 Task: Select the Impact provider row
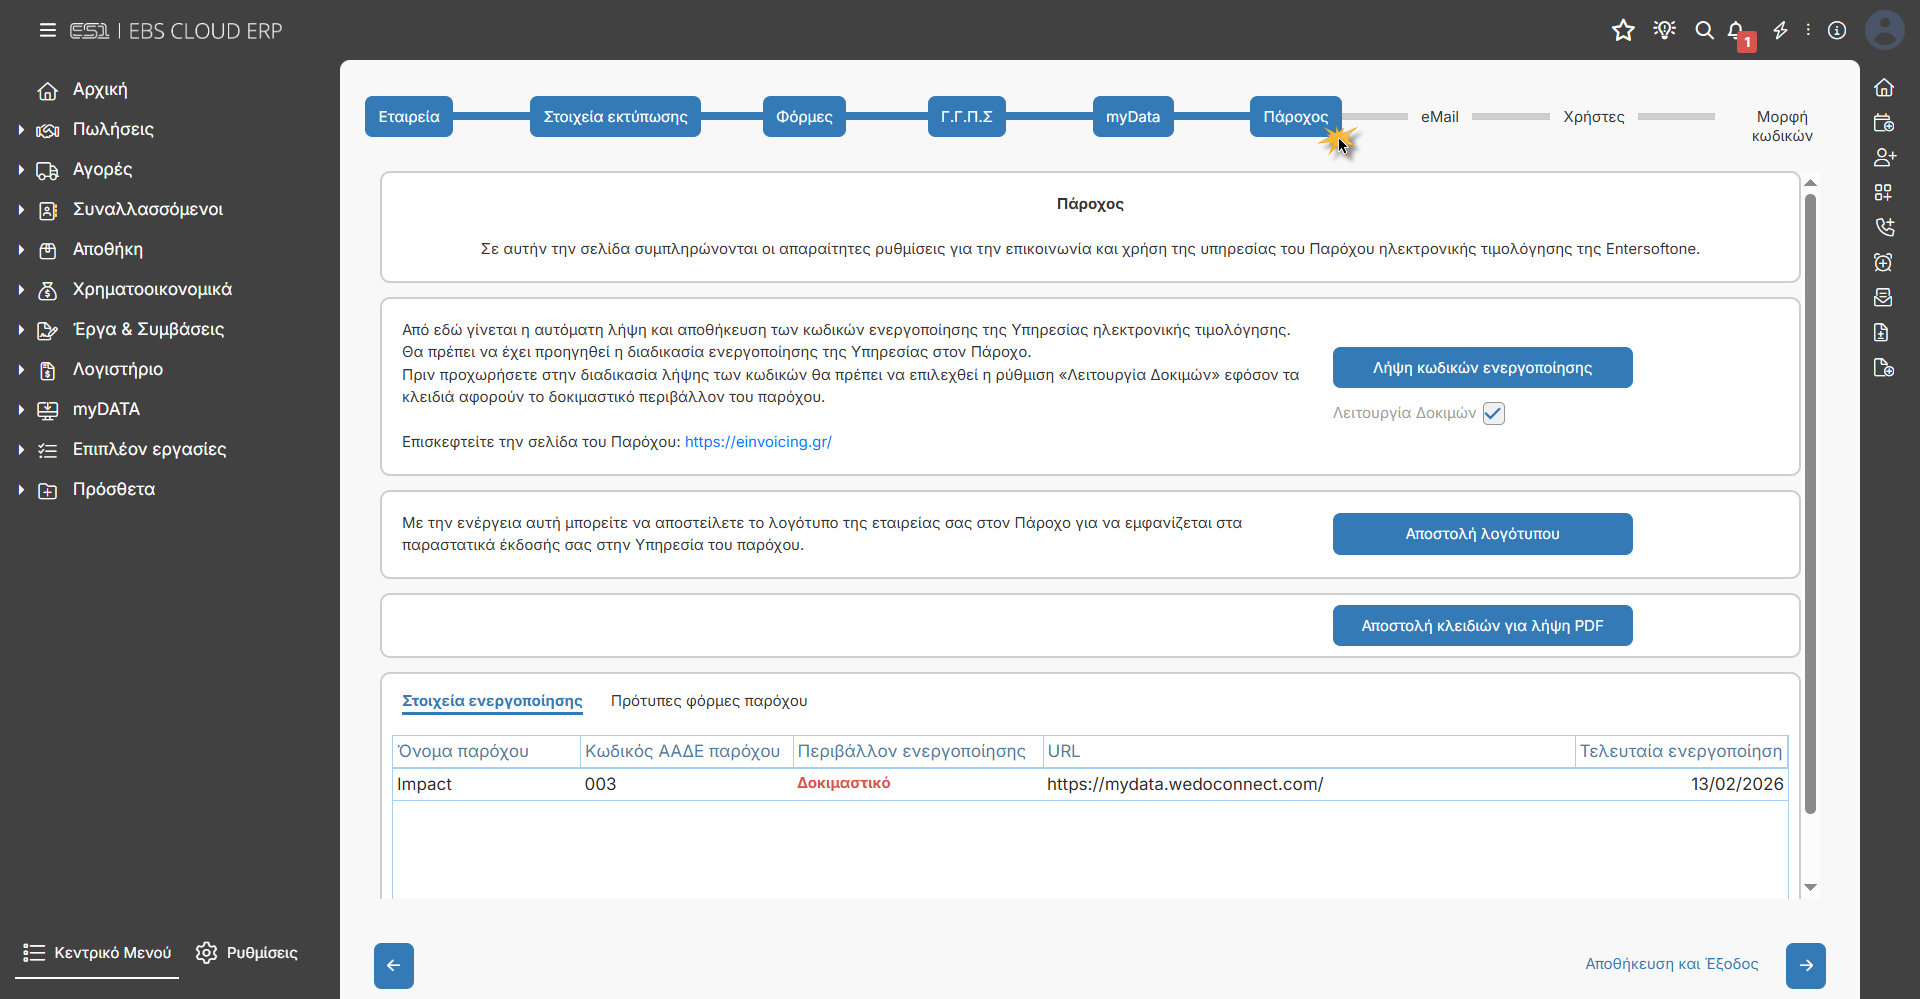(x=1090, y=784)
